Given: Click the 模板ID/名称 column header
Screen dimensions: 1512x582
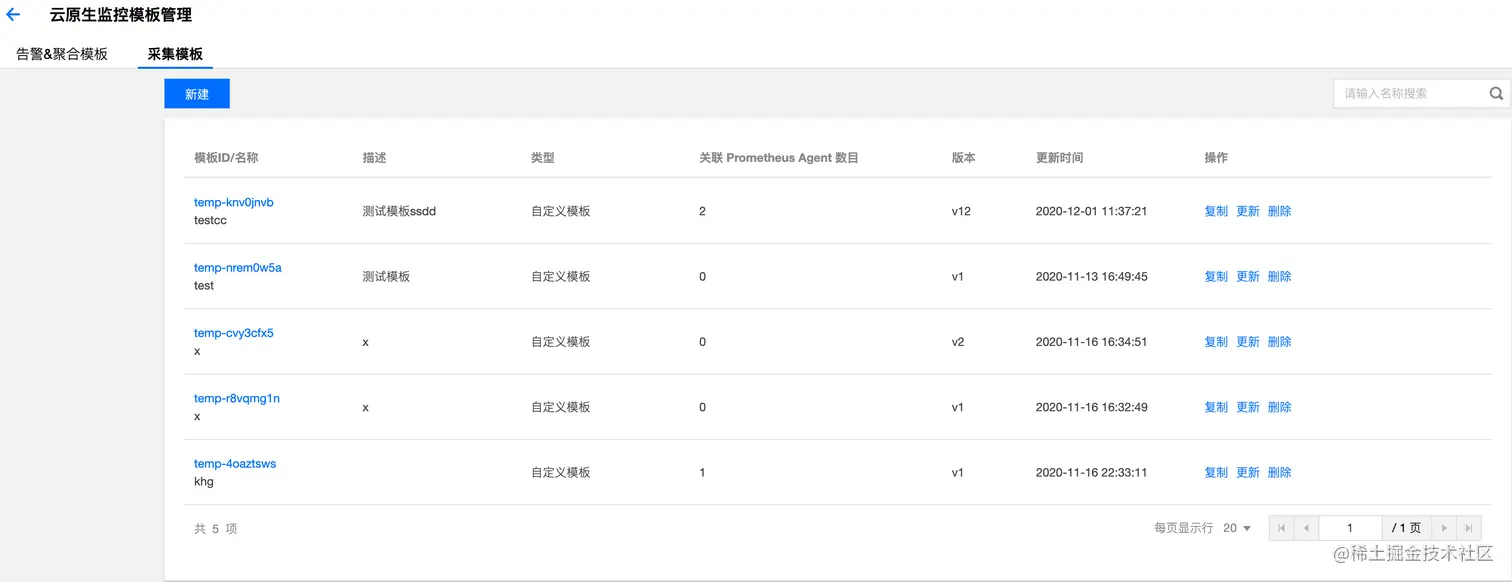Looking at the screenshot, I should 226,158.
